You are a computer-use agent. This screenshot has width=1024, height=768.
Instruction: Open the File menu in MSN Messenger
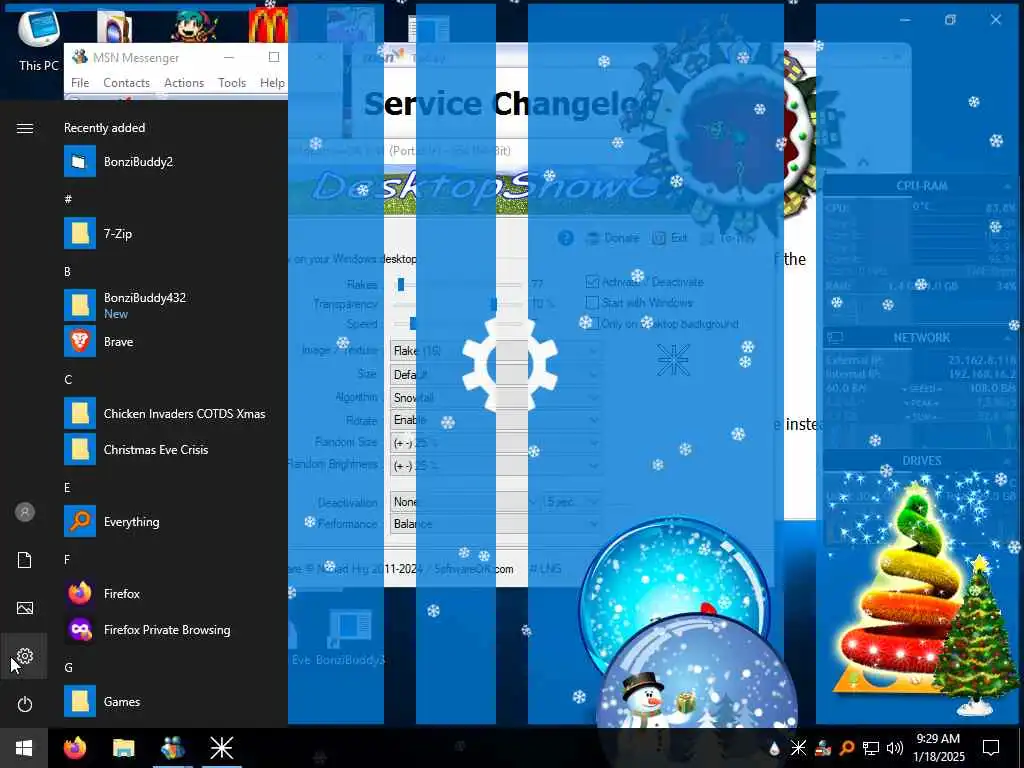click(x=80, y=82)
